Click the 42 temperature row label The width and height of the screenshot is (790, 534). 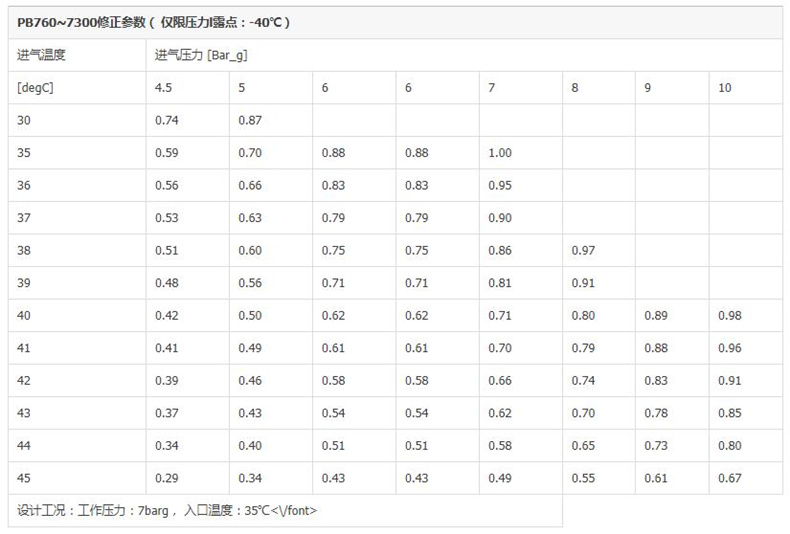[24, 380]
